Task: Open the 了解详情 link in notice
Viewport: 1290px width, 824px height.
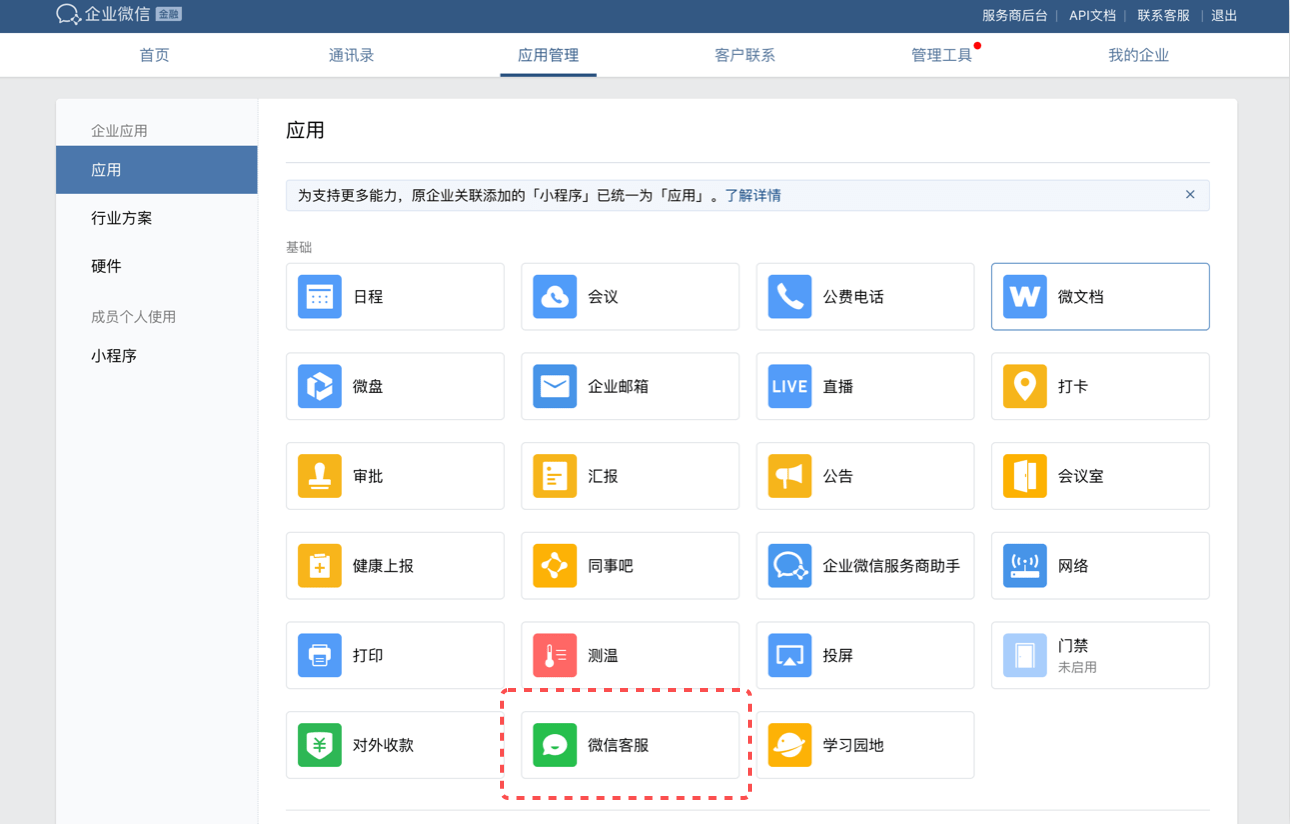Action: coord(753,195)
